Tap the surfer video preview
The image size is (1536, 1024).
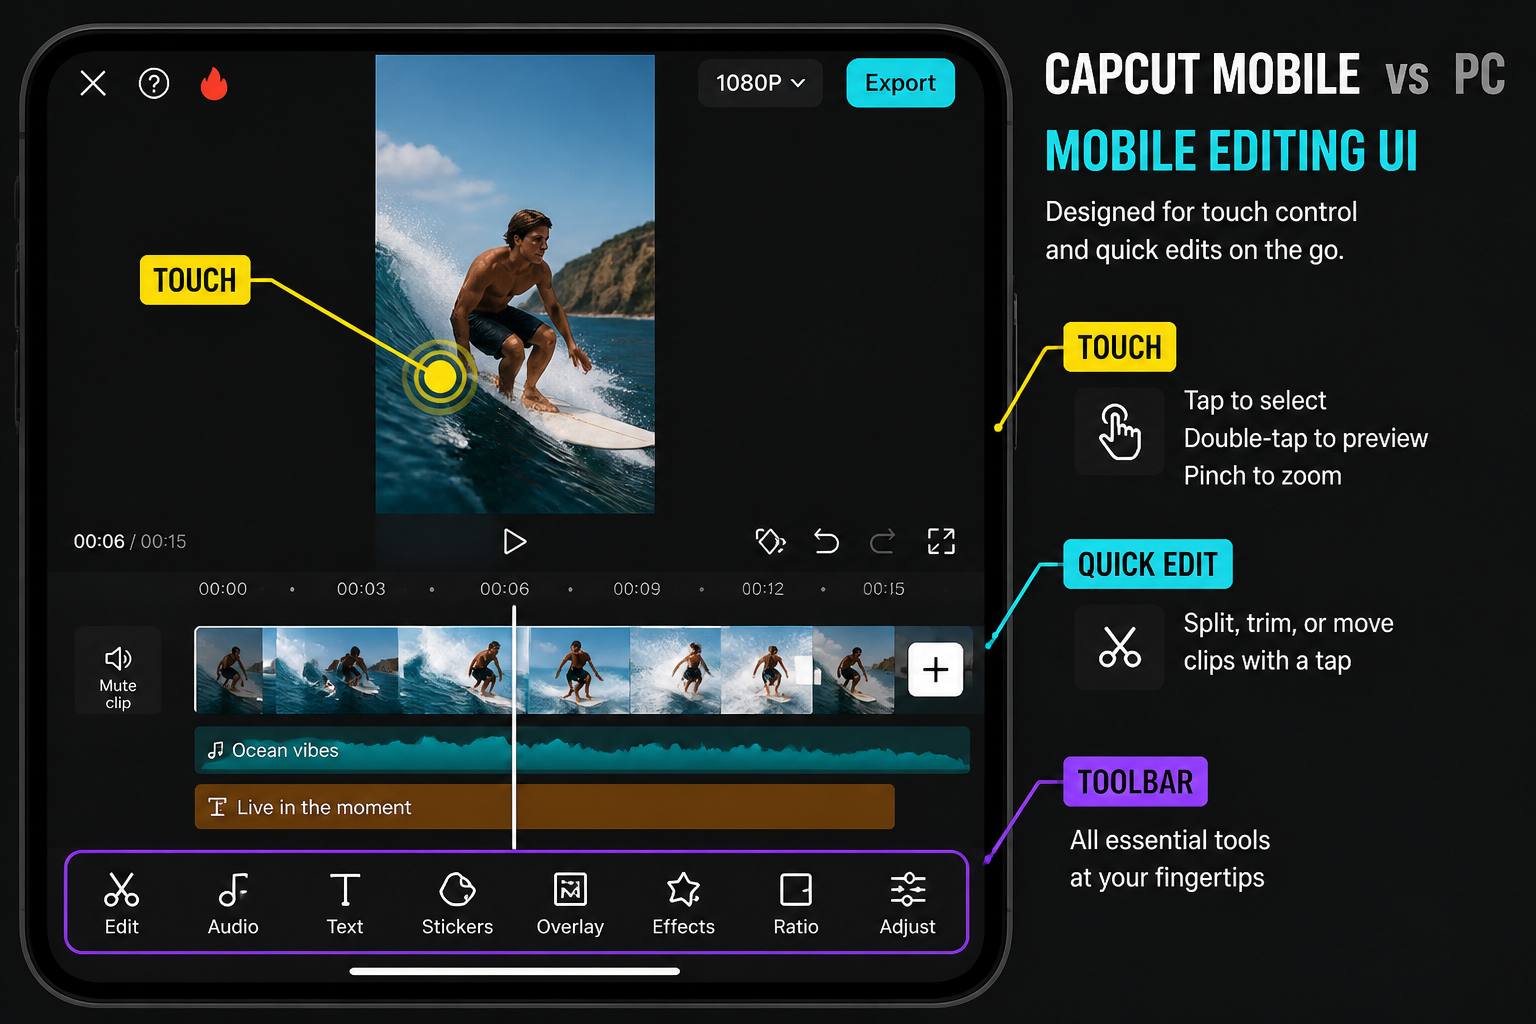pos(515,284)
